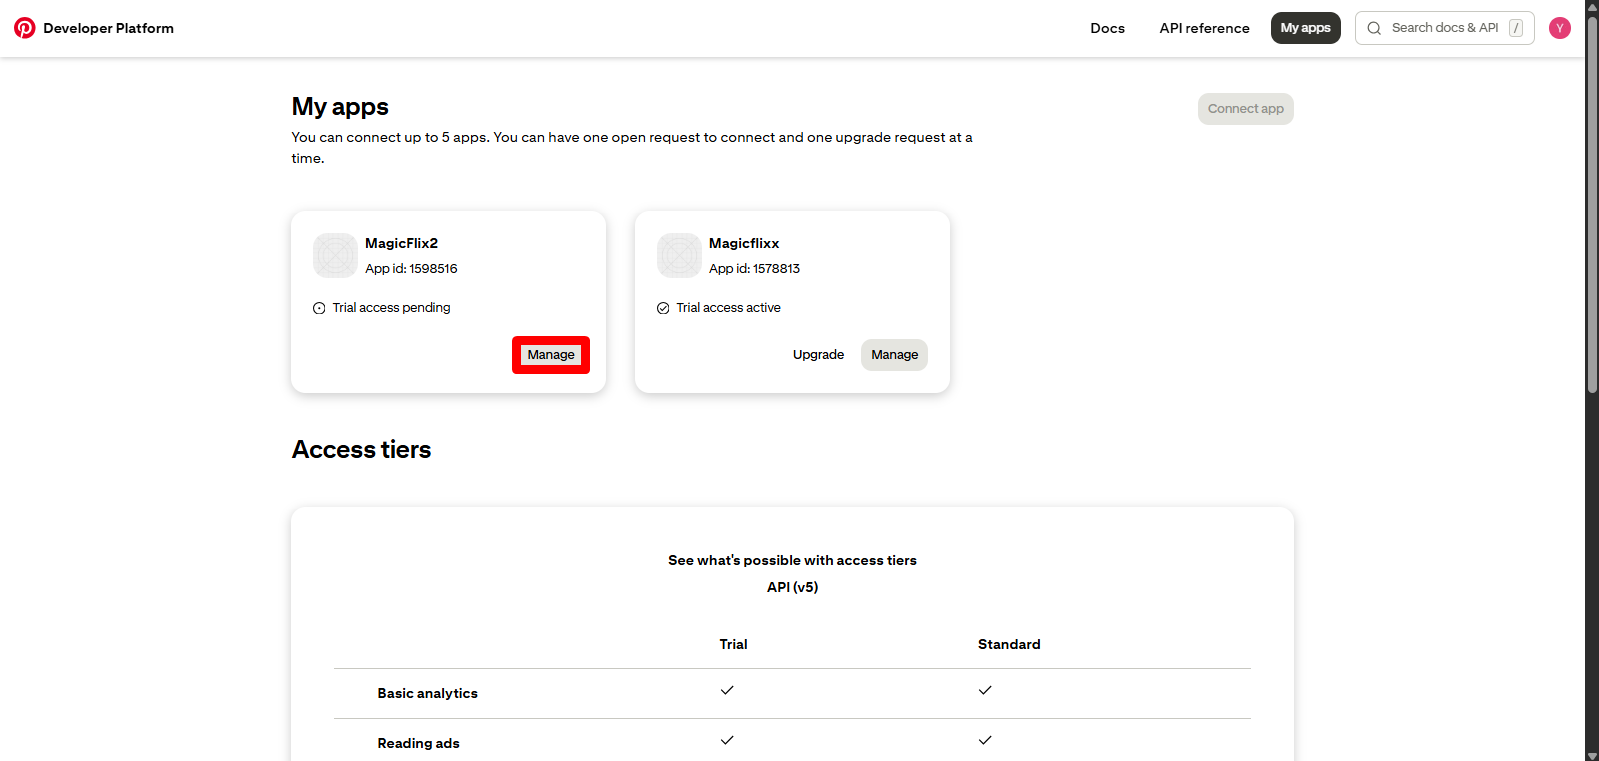Viewport: 1599px width, 761px height.
Task: Click the page vertical scrollbar thumb
Action: point(1592,203)
